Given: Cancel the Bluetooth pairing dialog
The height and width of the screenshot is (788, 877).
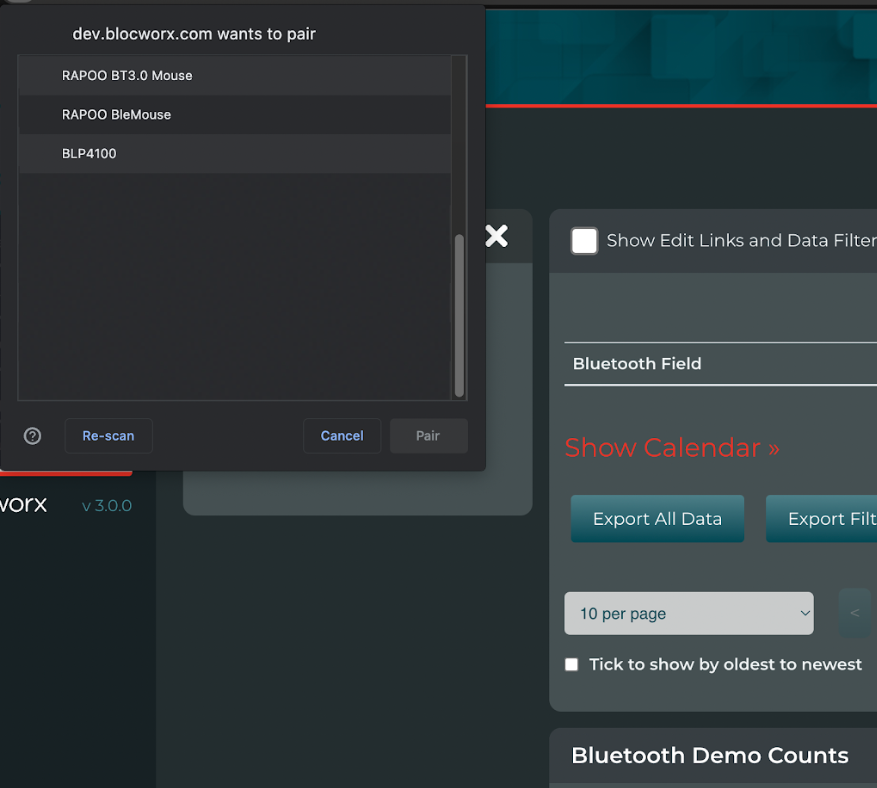Looking at the screenshot, I should pos(342,436).
